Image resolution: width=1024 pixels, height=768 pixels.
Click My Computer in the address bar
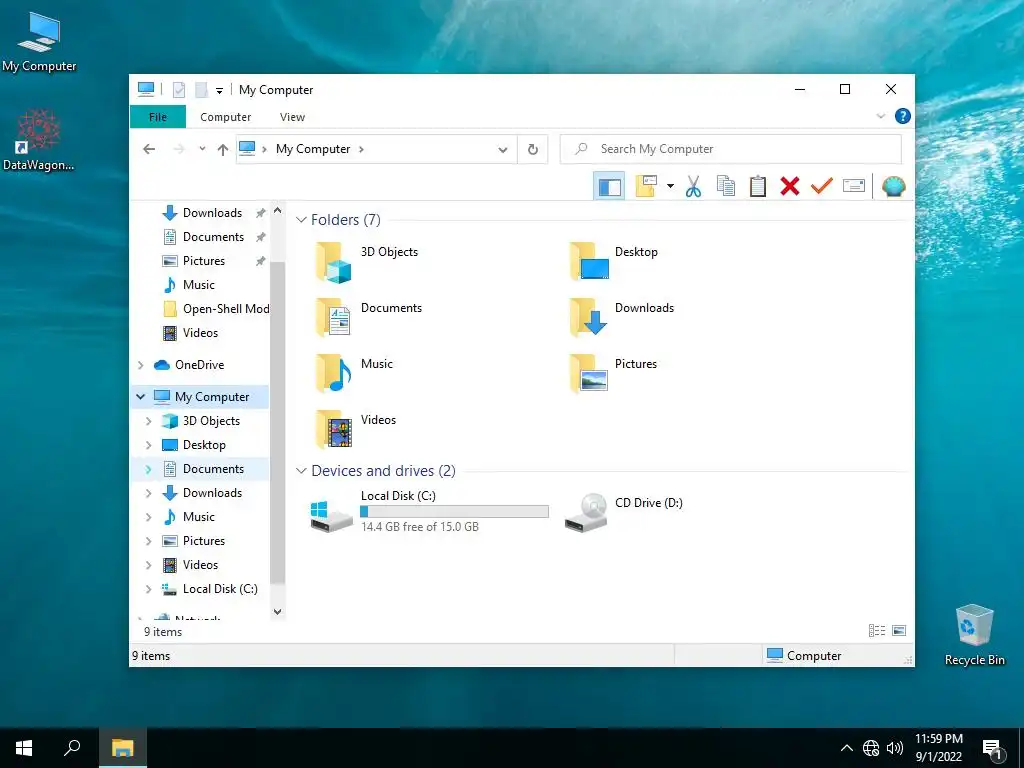coord(313,149)
